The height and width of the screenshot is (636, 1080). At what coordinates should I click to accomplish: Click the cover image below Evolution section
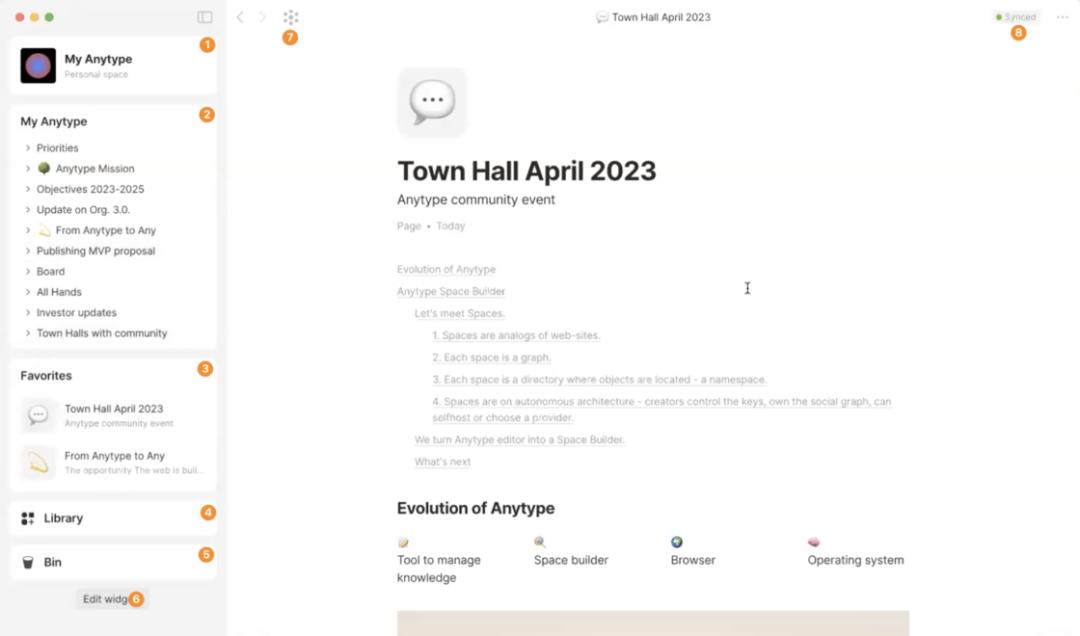point(653,623)
